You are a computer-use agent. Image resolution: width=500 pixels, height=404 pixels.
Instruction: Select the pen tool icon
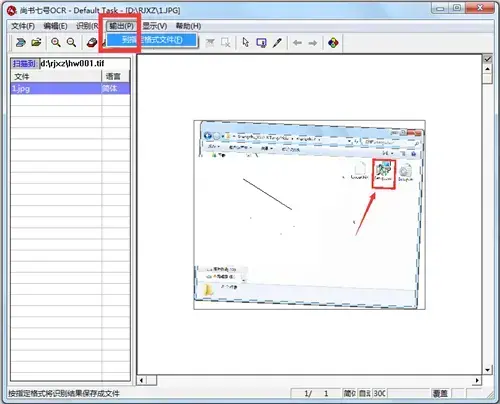277,43
